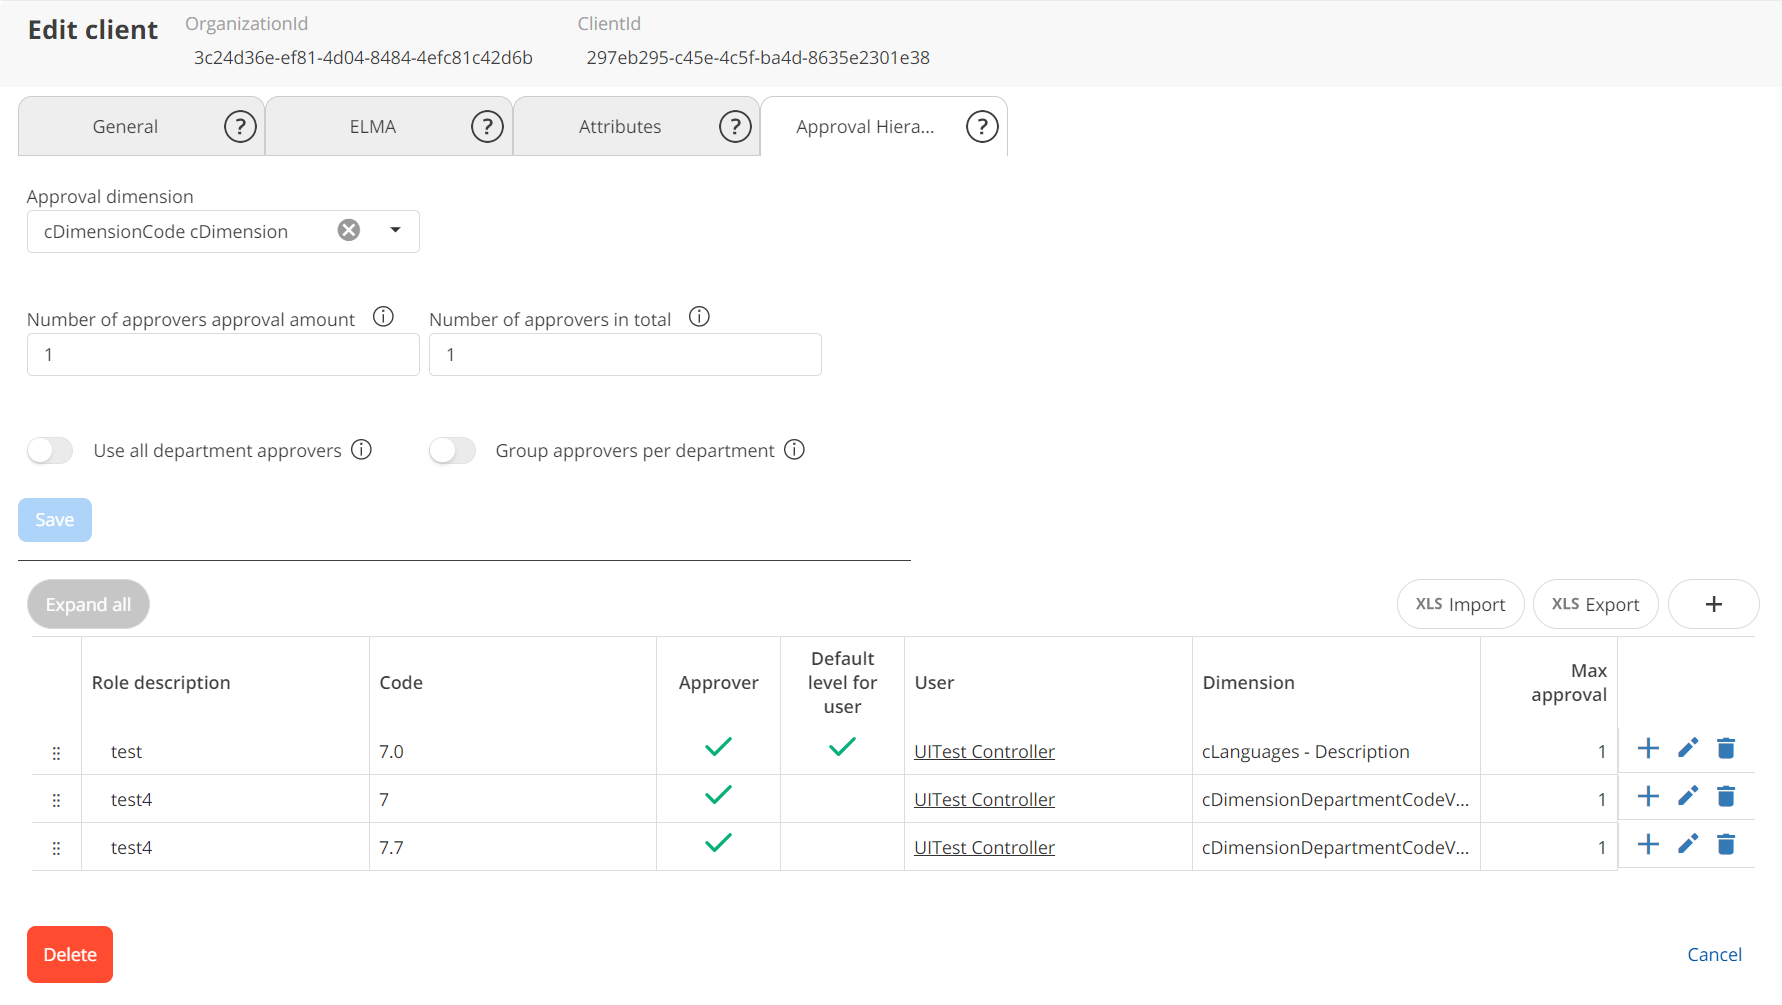This screenshot has height=1005, width=1782.
Task: Click the Number of approvers approval amount field
Action: point(223,355)
